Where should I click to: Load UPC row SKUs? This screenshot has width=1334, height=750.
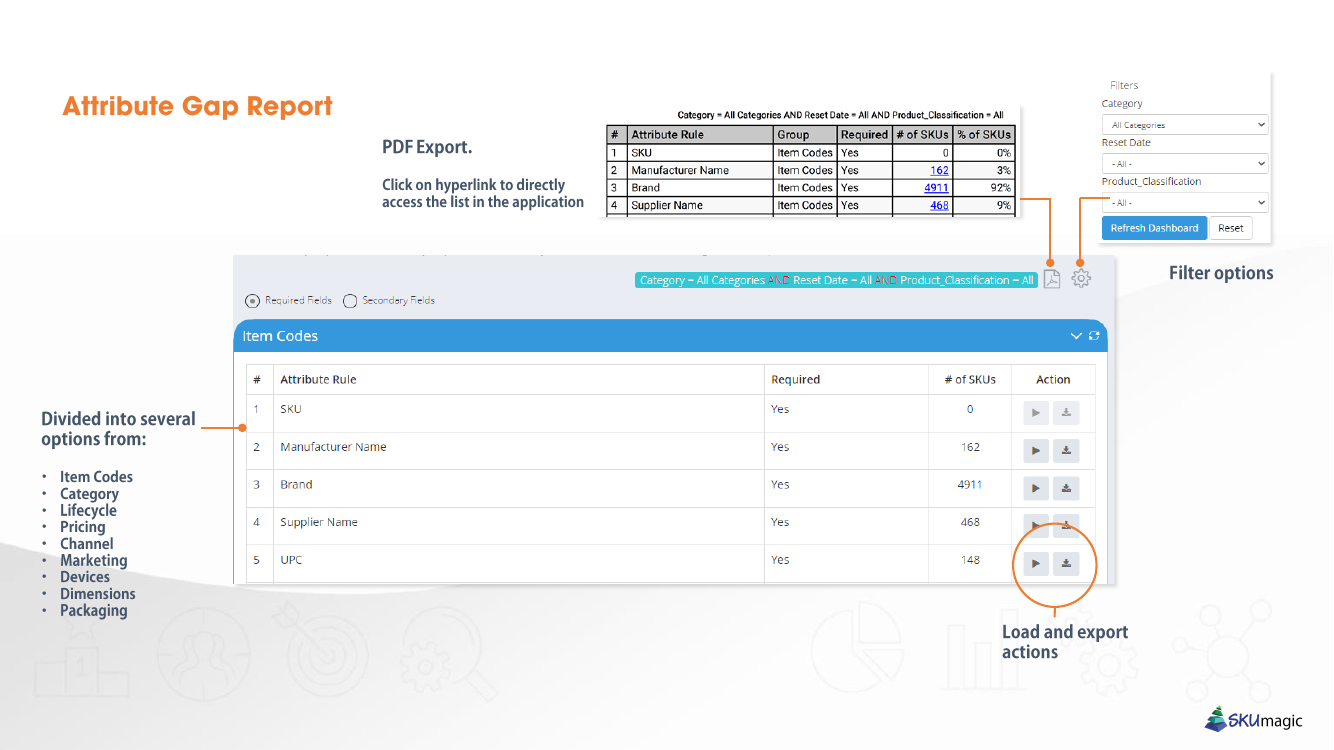1036,564
